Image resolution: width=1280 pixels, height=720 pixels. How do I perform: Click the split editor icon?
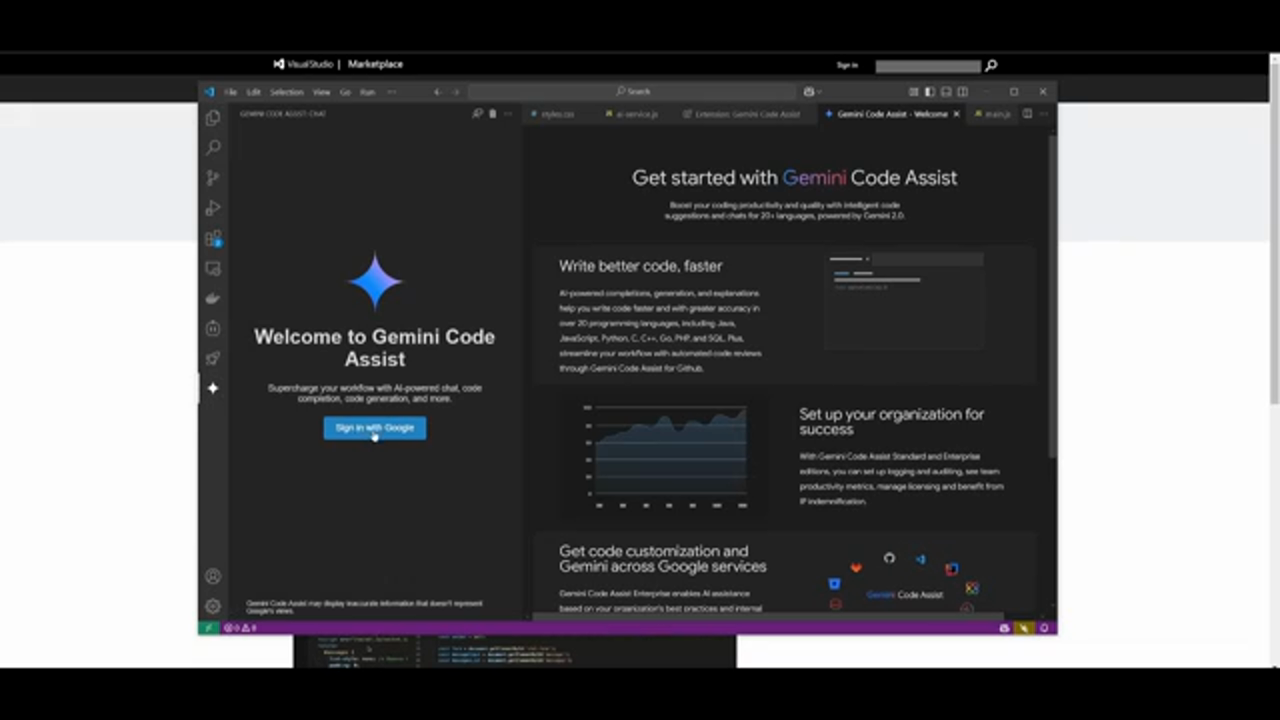[x=1027, y=114]
